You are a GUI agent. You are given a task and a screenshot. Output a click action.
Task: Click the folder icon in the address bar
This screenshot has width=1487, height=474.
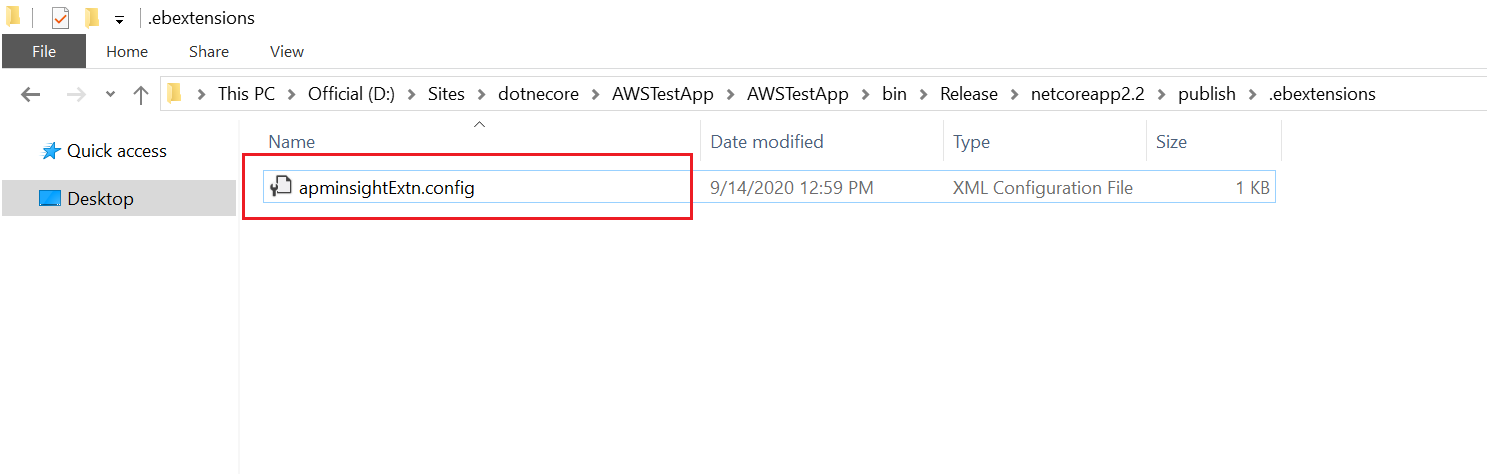tap(175, 94)
